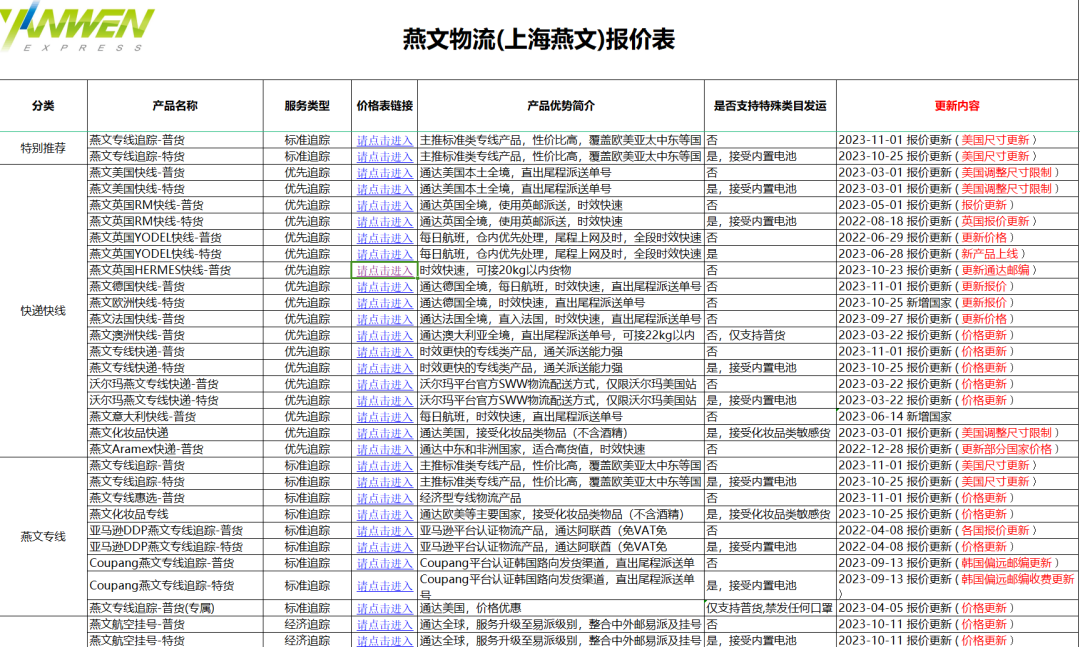Click the product name 燕文英国HERMES快线-普货
This screenshot has width=1080, height=647.
tap(160, 270)
